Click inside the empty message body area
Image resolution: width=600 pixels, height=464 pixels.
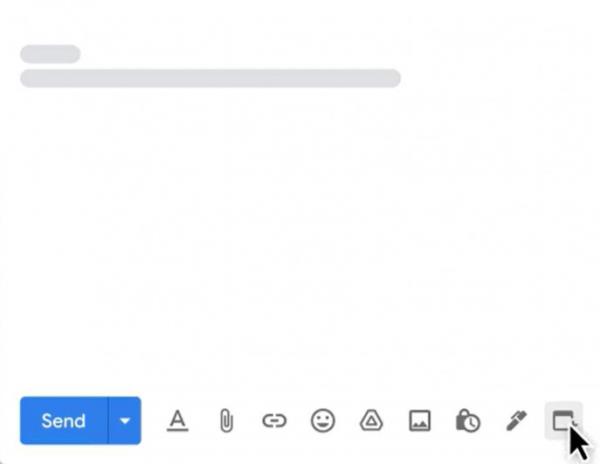click(300, 237)
